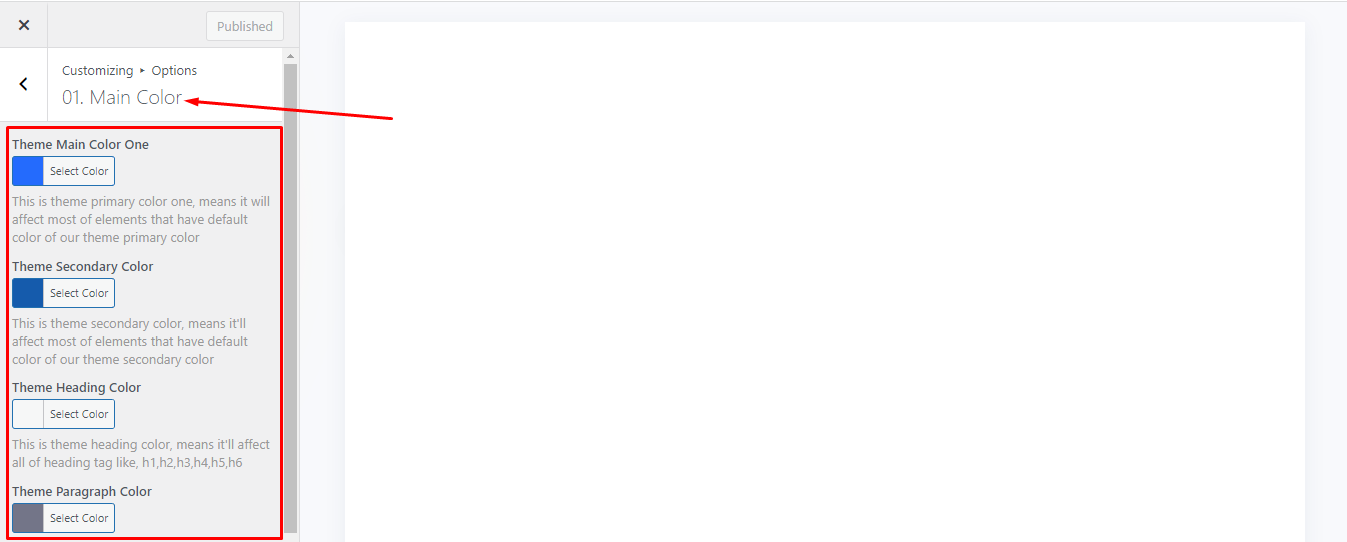Click the sidebar vertical scrollbar thumb
Viewport: 1347px width, 542px height.
coord(291,300)
